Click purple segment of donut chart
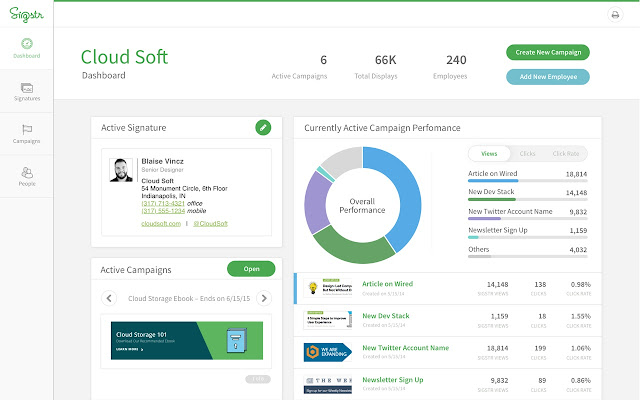The image size is (640, 400). (316, 202)
